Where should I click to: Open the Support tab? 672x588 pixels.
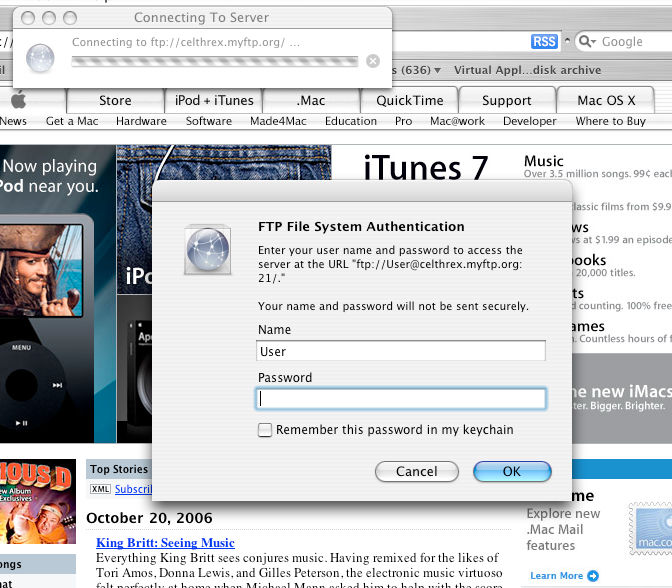(507, 100)
